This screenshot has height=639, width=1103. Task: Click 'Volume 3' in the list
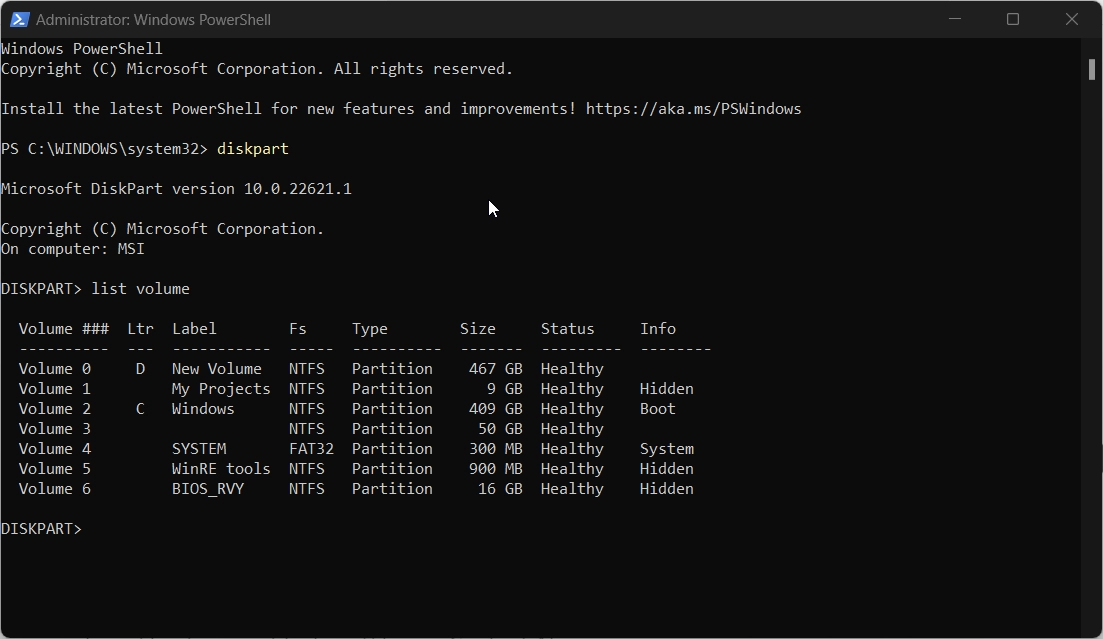[x=54, y=429]
